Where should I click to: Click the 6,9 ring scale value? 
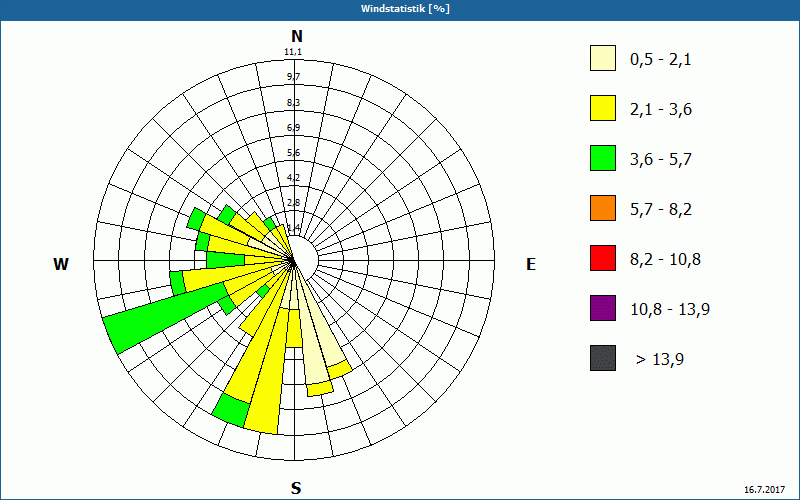pyautogui.click(x=293, y=128)
